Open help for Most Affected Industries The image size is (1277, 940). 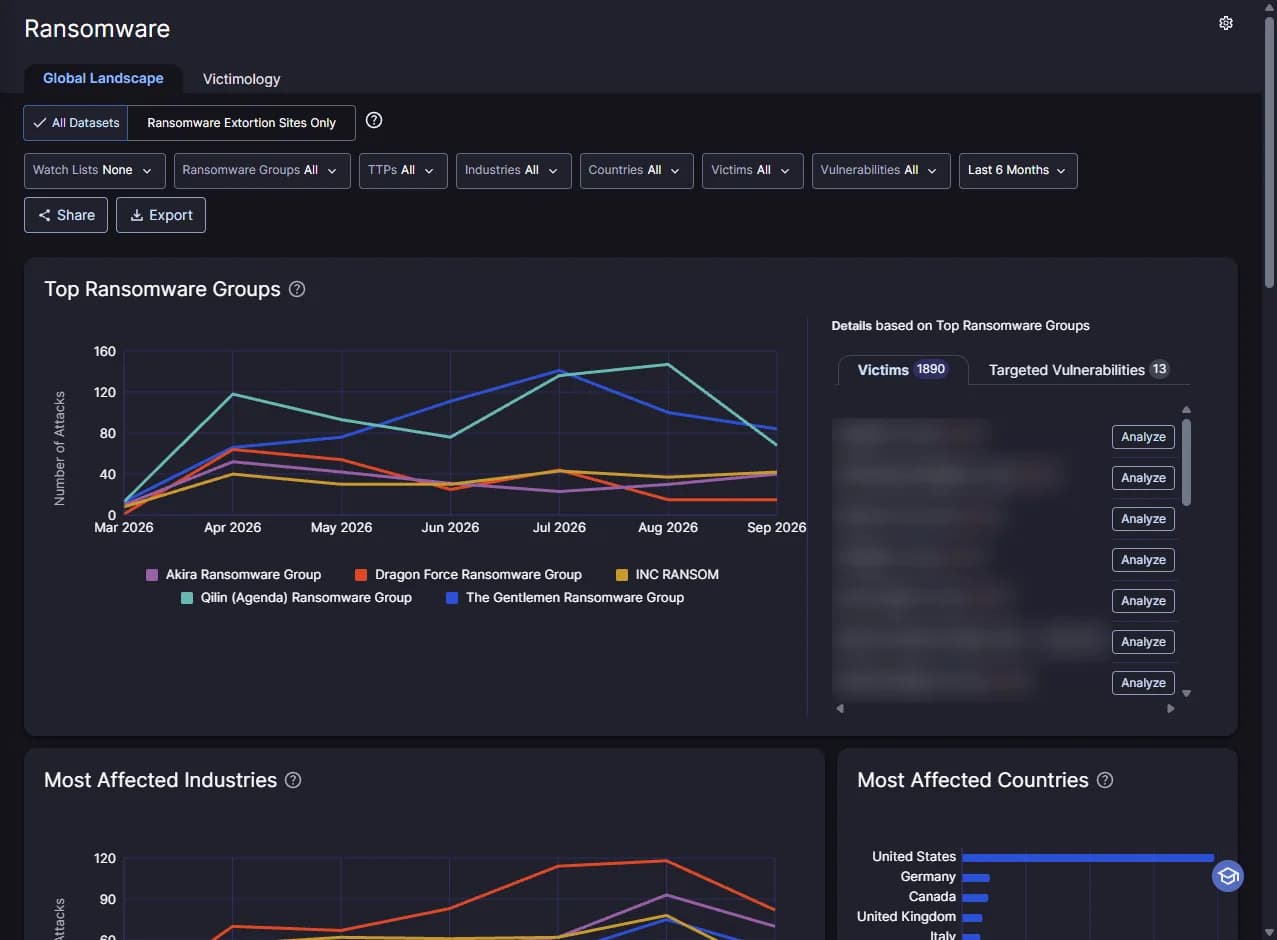pyautogui.click(x=293, y=780)
